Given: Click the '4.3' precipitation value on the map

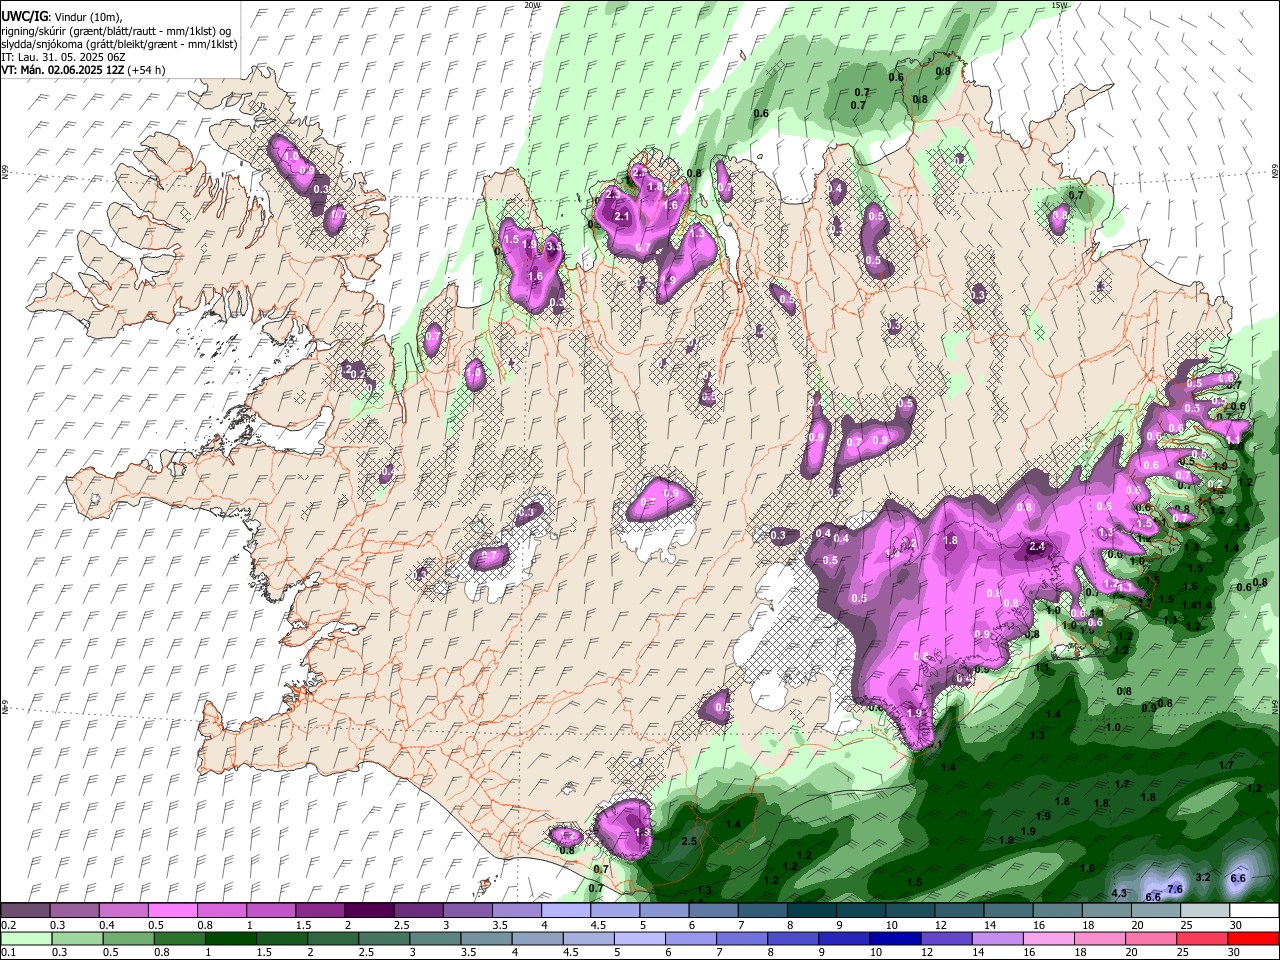Looking at the screenshot, I should click(x=1119, y=893).
